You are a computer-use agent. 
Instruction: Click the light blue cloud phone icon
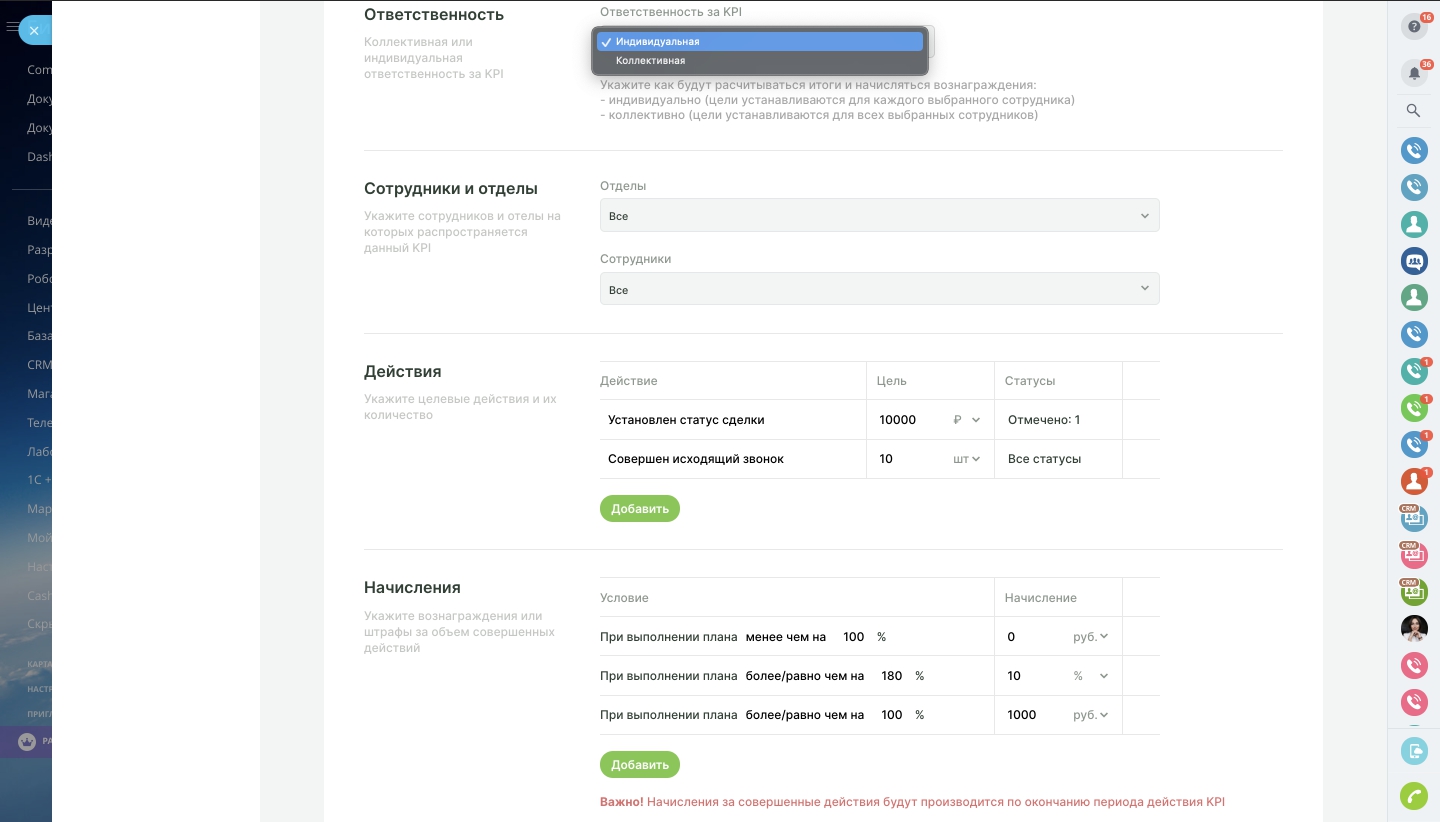pos(1413,751)
